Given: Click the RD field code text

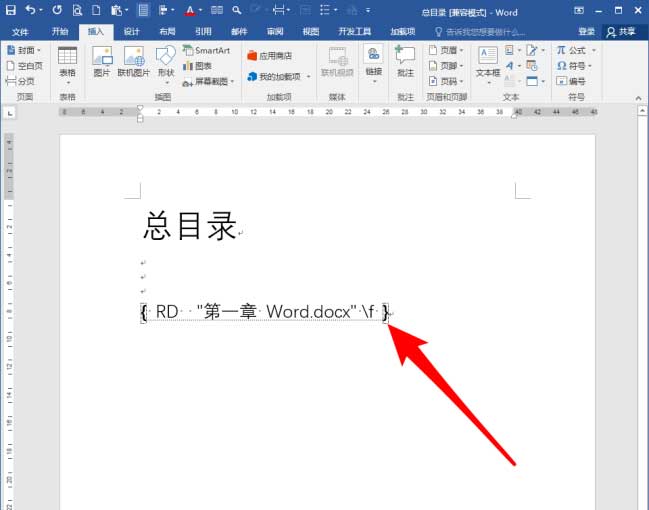Looking at the screenshot, I should 265,312.
